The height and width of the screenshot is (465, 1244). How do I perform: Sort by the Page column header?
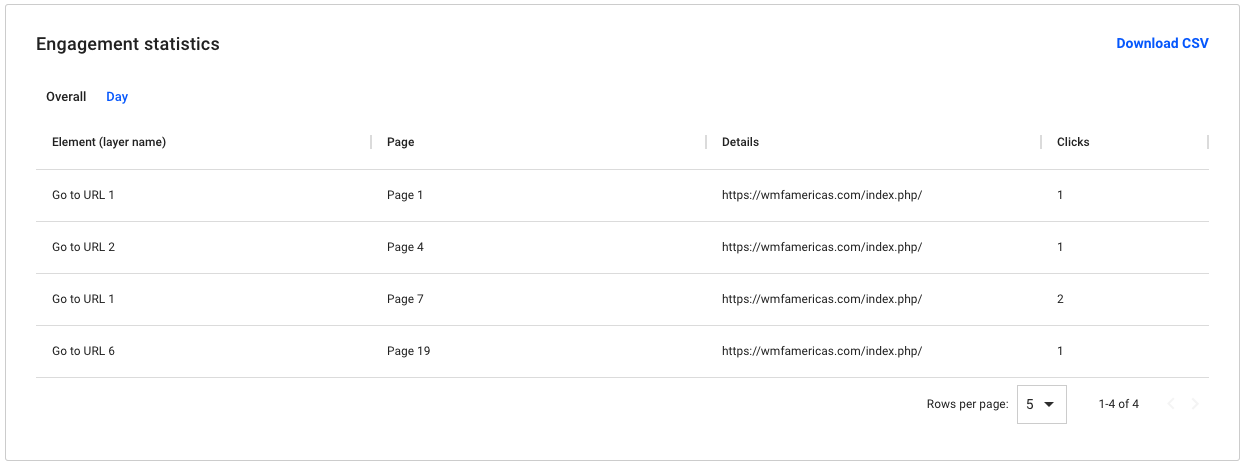pos(400,142)
